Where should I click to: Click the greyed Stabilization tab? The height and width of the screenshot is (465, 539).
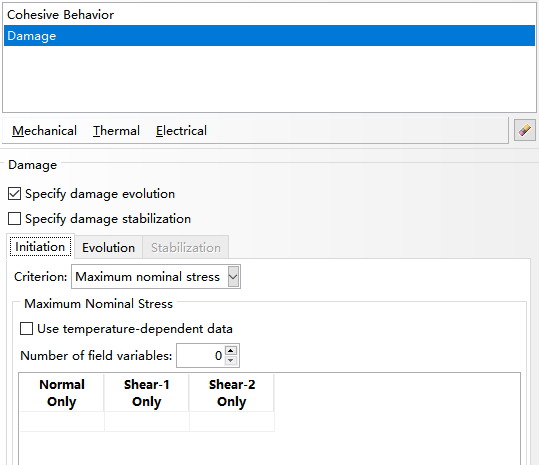[x=186, y=247]
